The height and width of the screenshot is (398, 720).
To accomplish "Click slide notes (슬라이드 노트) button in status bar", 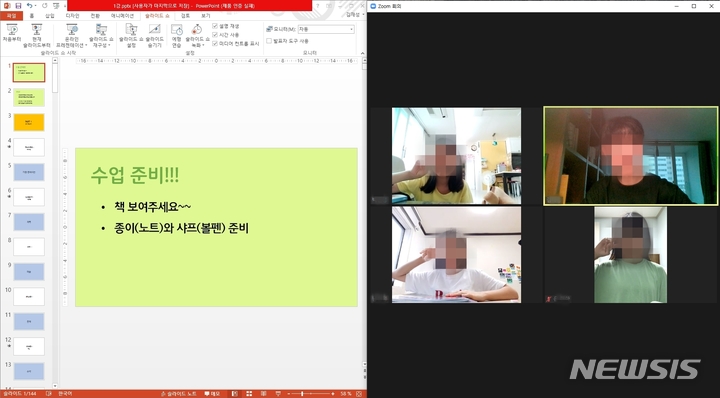I will tap(179, 394).
